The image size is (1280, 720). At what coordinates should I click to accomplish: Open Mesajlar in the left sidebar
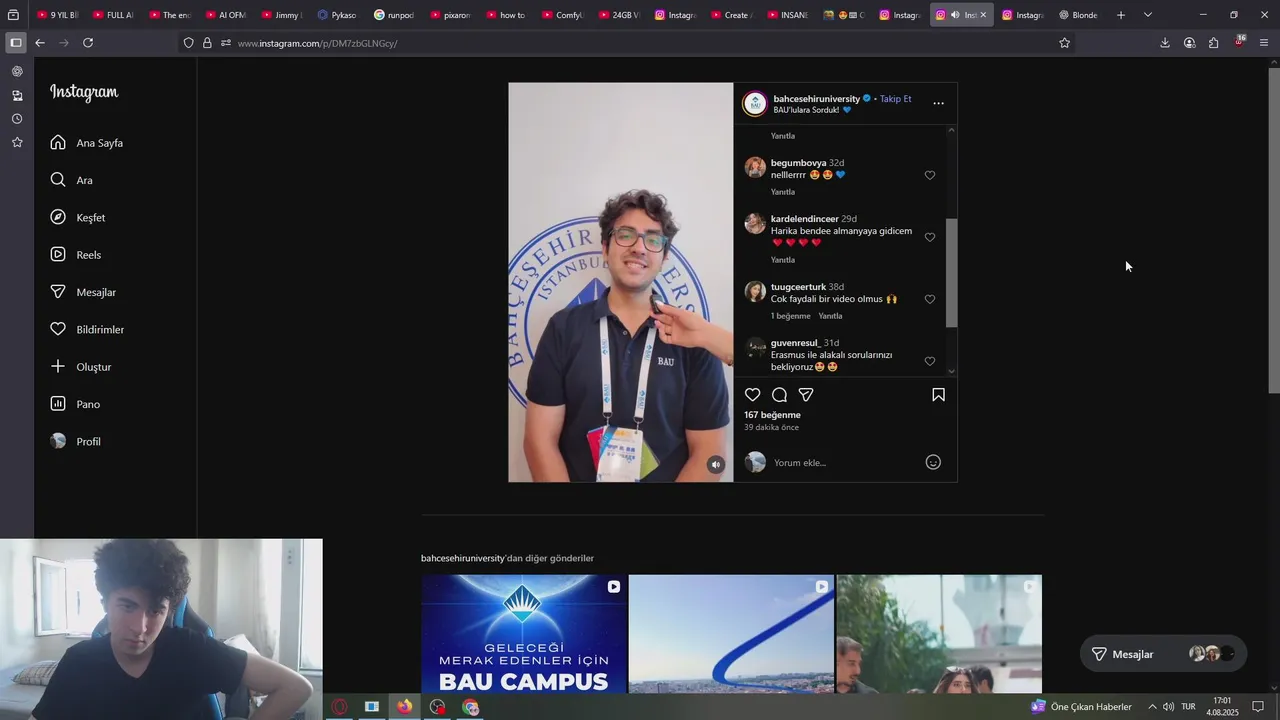(83, 292)
